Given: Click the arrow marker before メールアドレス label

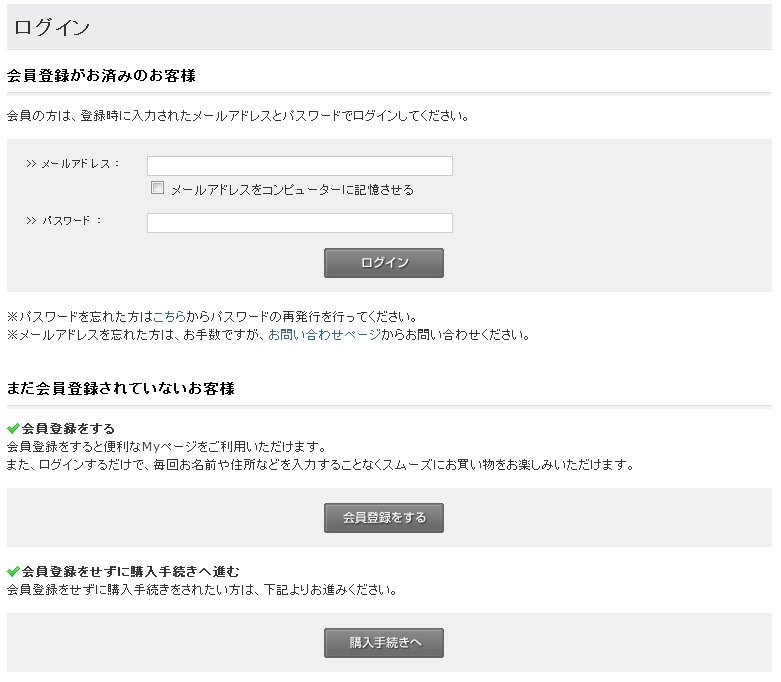Looking at the screenshot, I should (x=31, y=163).
